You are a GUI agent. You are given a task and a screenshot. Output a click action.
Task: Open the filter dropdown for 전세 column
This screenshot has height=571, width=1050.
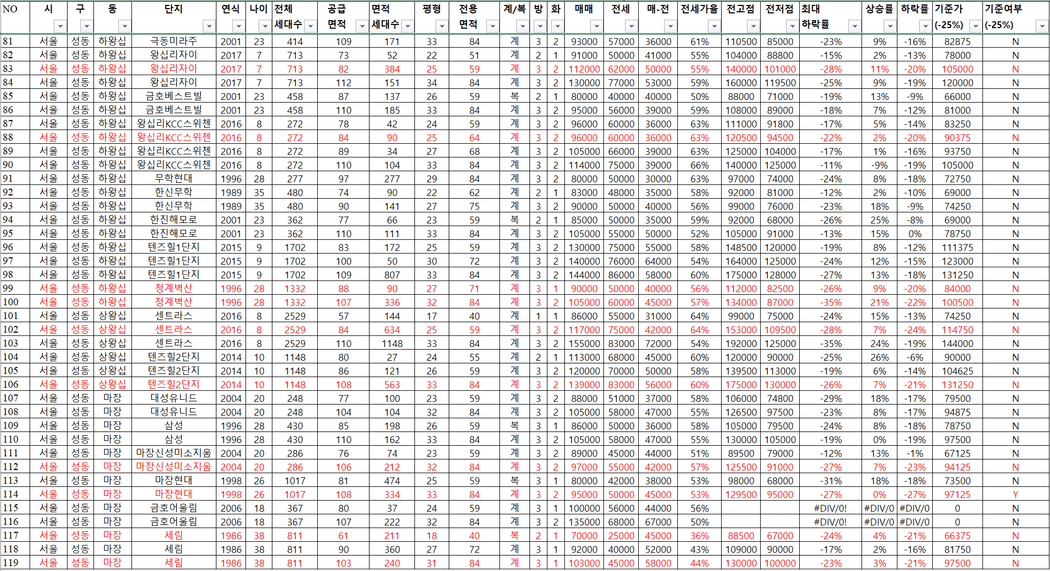point(631,26)
